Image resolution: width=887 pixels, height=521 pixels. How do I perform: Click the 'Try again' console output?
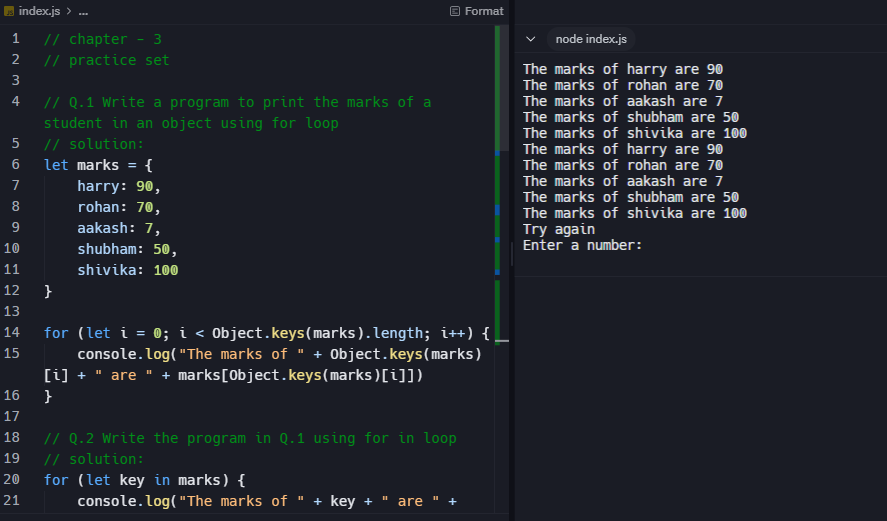click(559, 229)
